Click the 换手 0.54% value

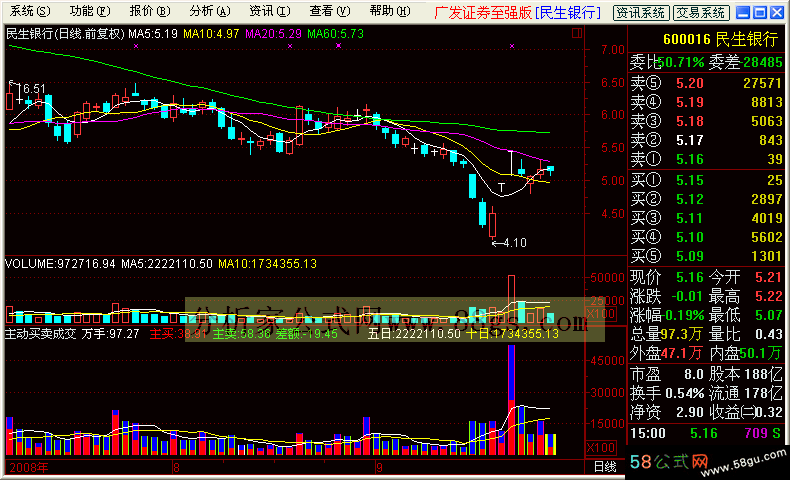click(684, 393)
